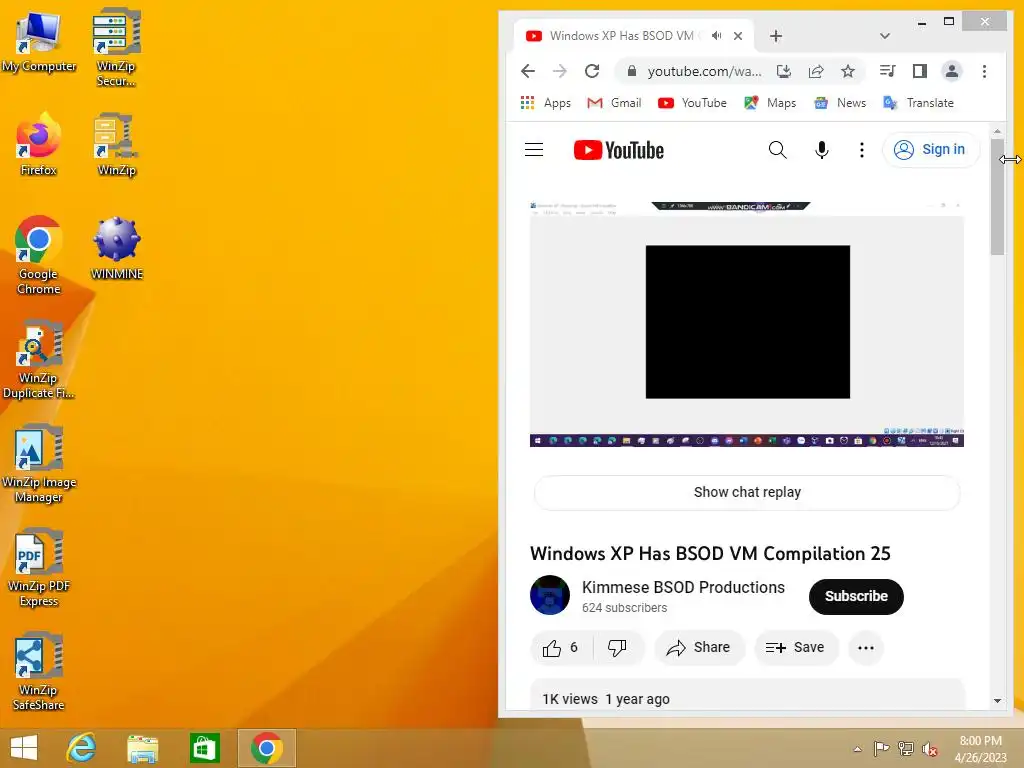Open Chrome three-dot menu
1024x768 pixels.
click(984, 71)
